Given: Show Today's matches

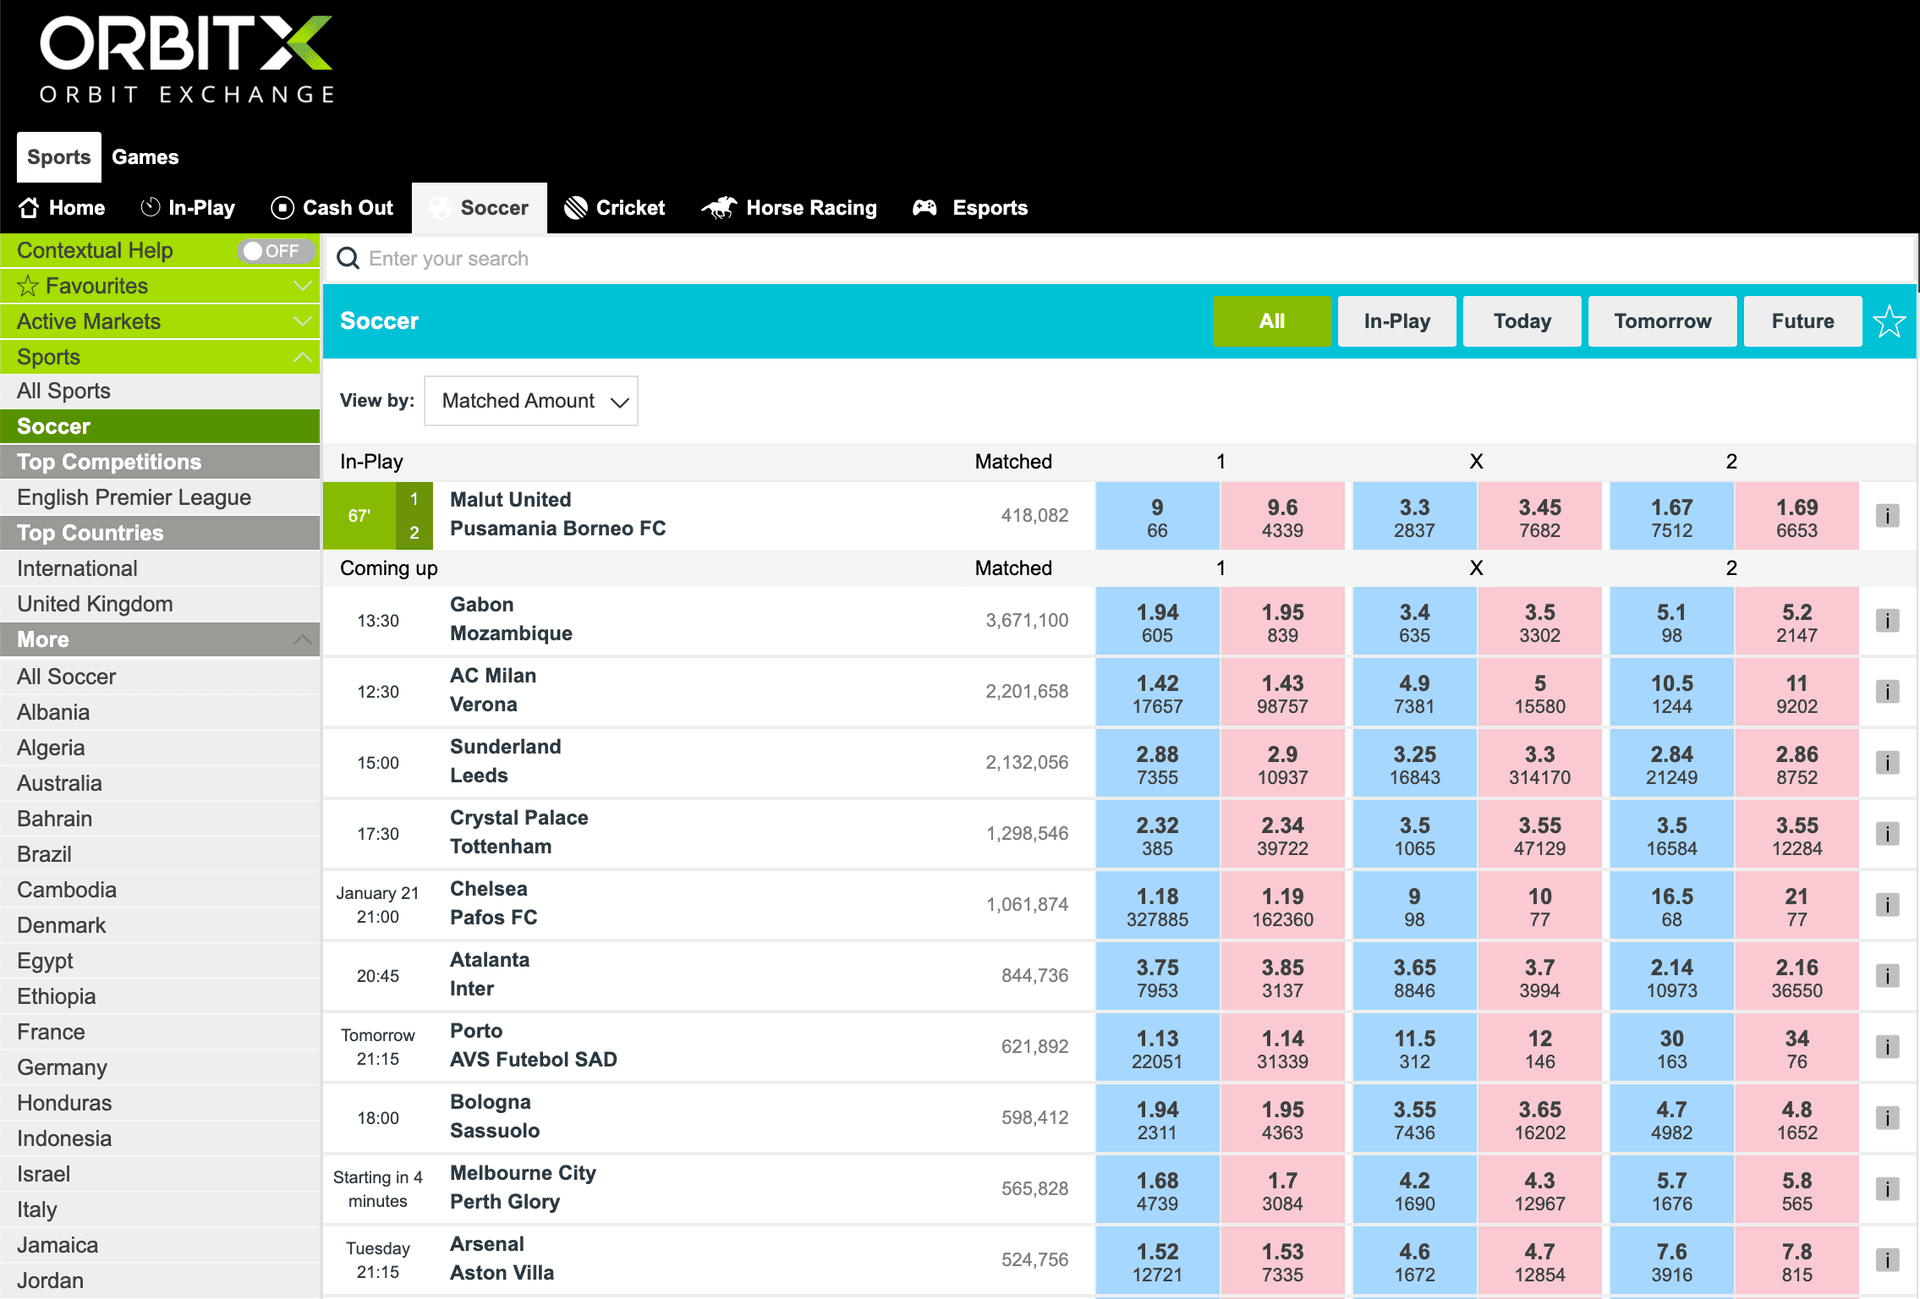Looking at the screenshot, I should 1522,321.
